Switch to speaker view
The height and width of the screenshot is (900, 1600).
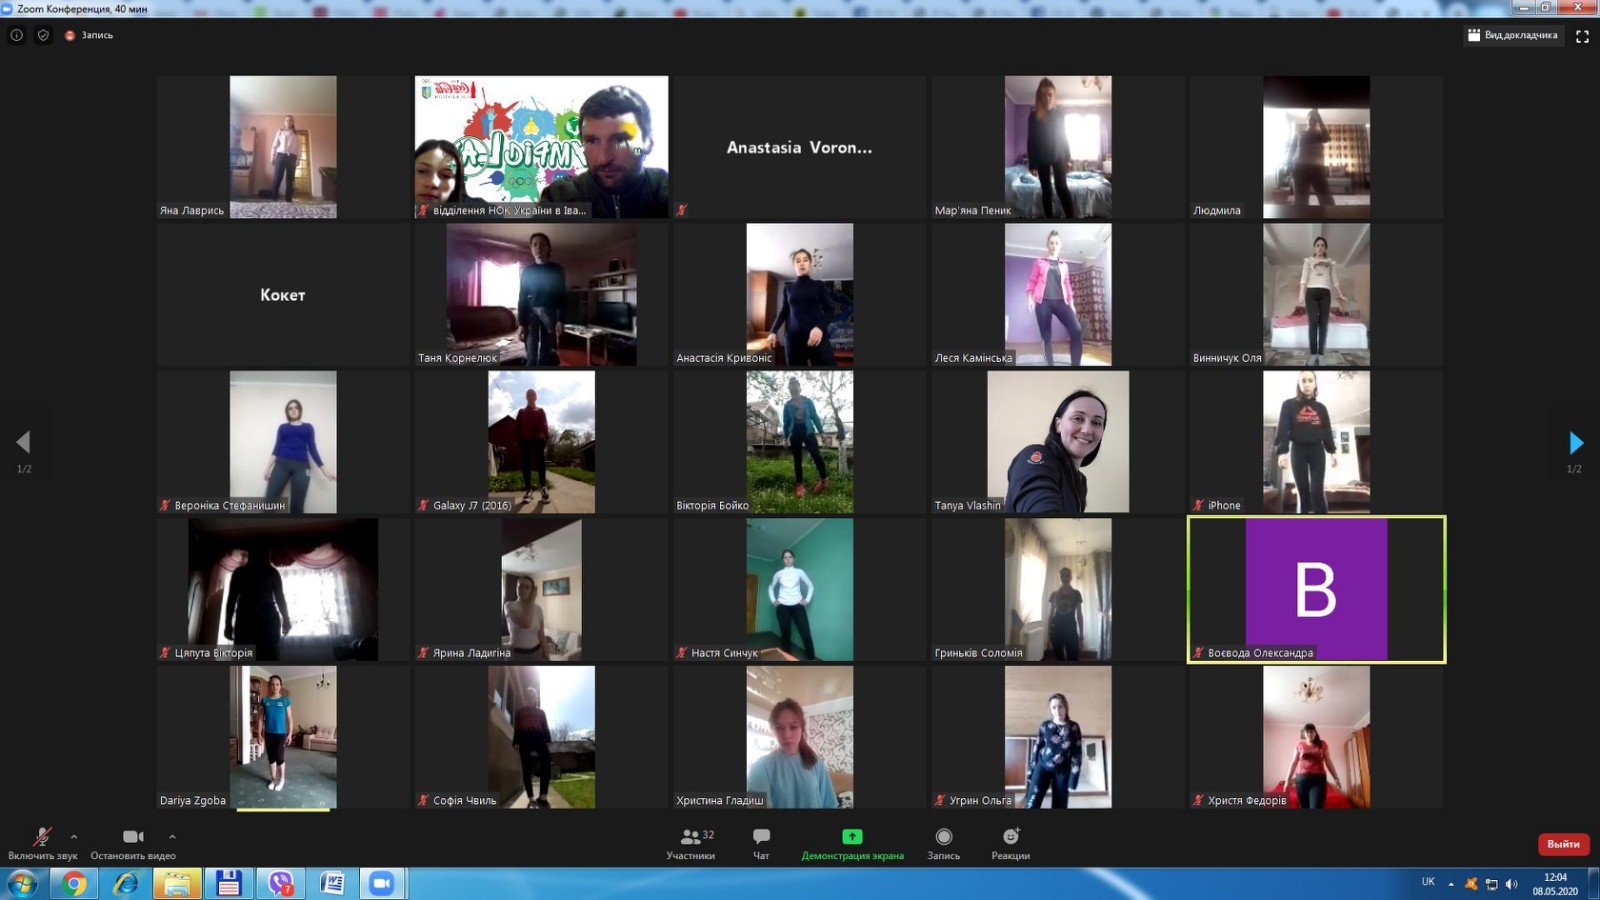(1512, 35)
